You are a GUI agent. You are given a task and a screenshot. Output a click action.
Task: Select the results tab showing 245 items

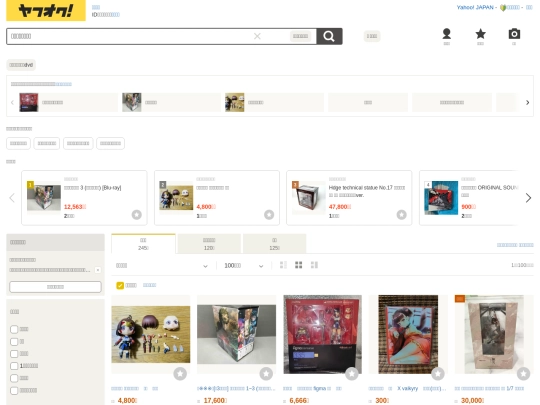(x=143, y=243)
